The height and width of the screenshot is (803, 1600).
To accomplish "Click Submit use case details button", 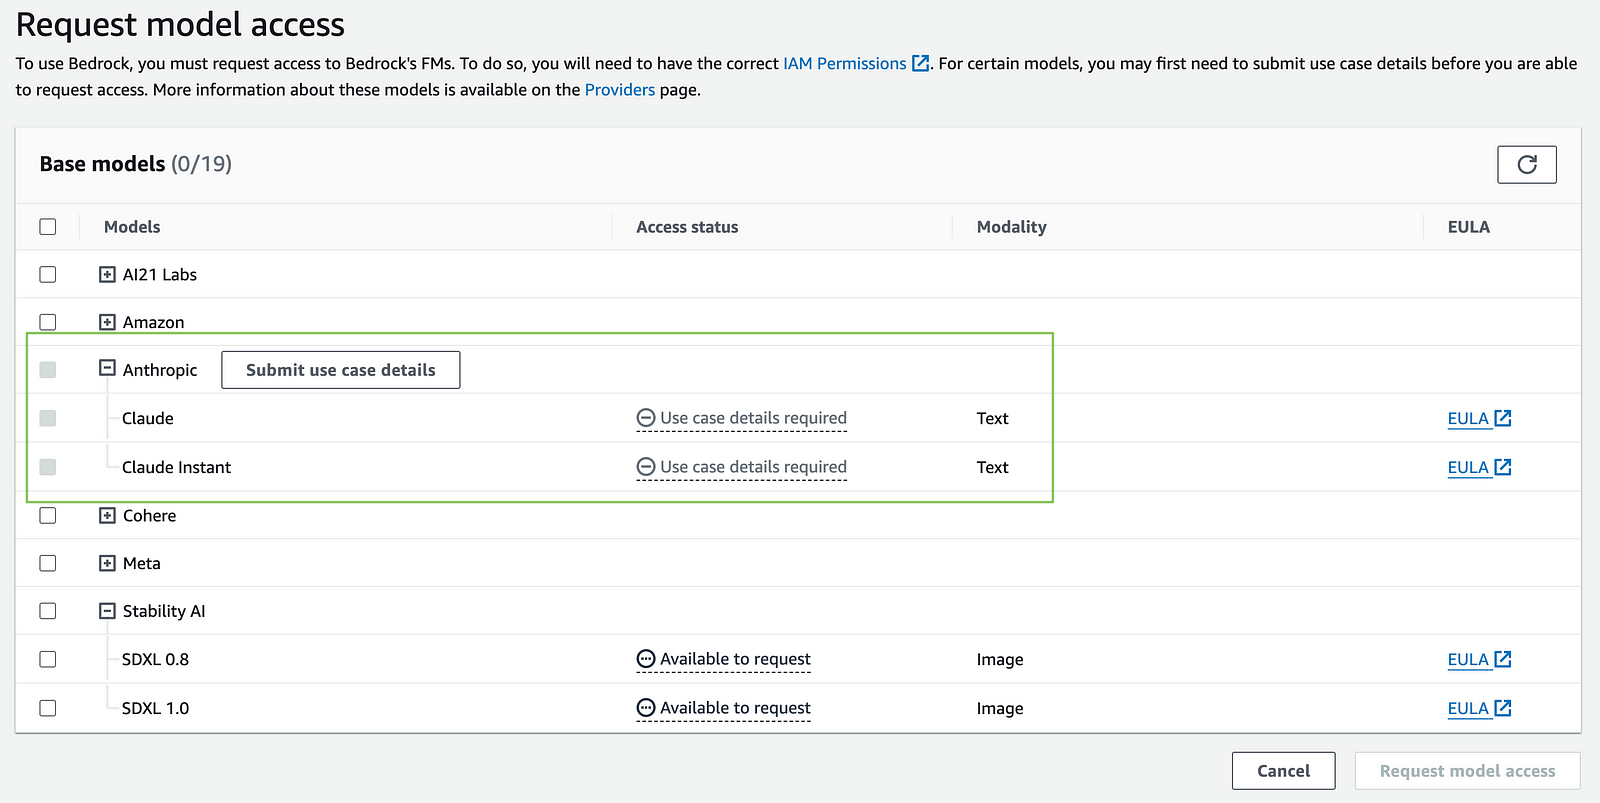I will coord(341,370).
